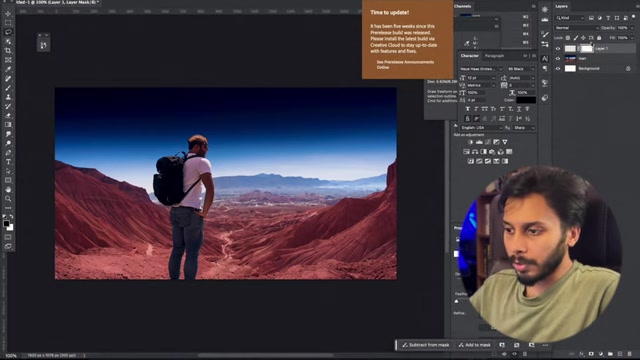This screenshot has width=640, height=360.
Task: Select the Layer 1 mask thumbnail
Action: [587, 49]
